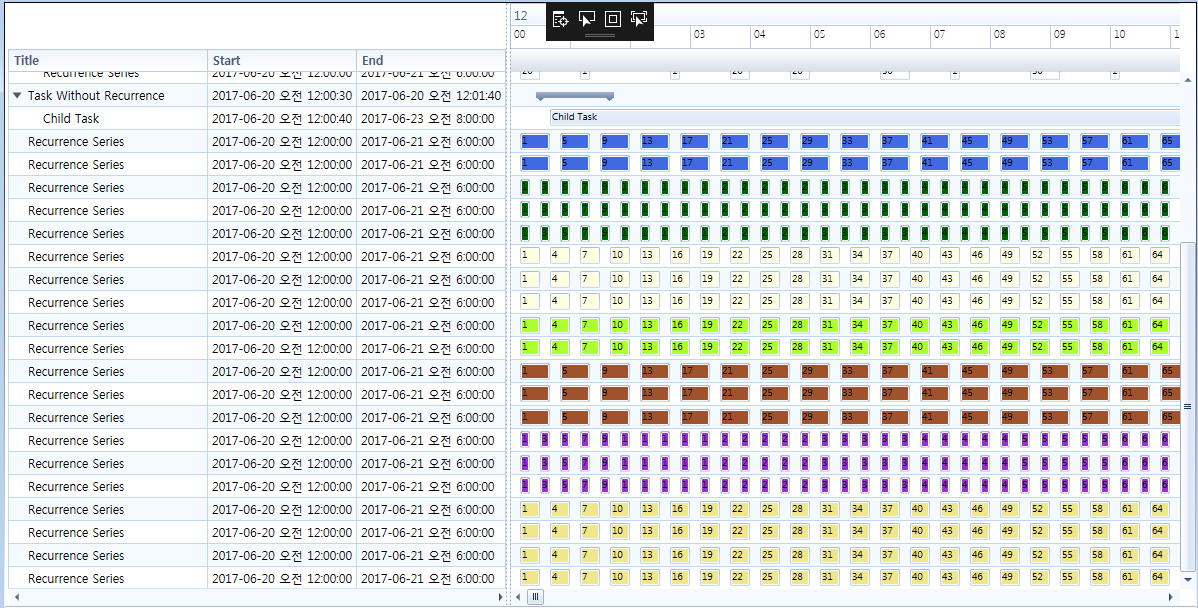Select the Child Task bar in timeline
The height and width of the screenshot is (608, 1198).
pos(865,117)
